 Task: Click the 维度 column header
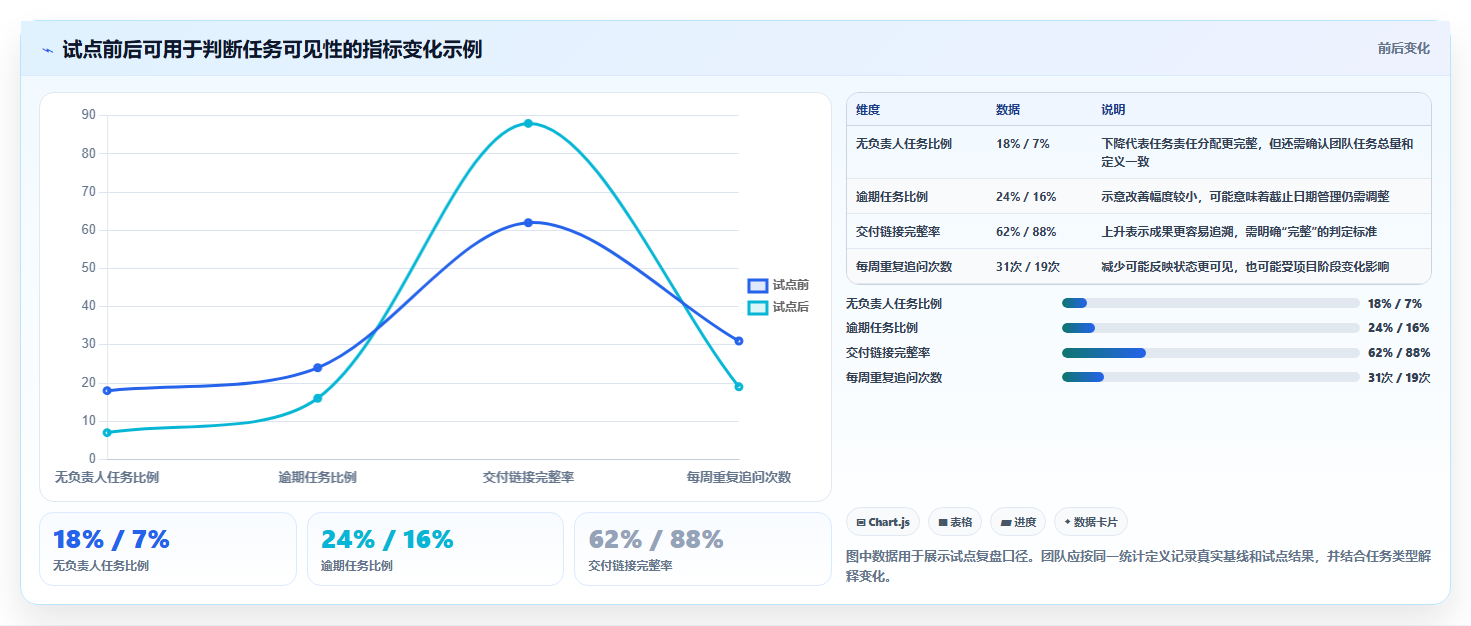pyautogui.click(x=868, y=110)
